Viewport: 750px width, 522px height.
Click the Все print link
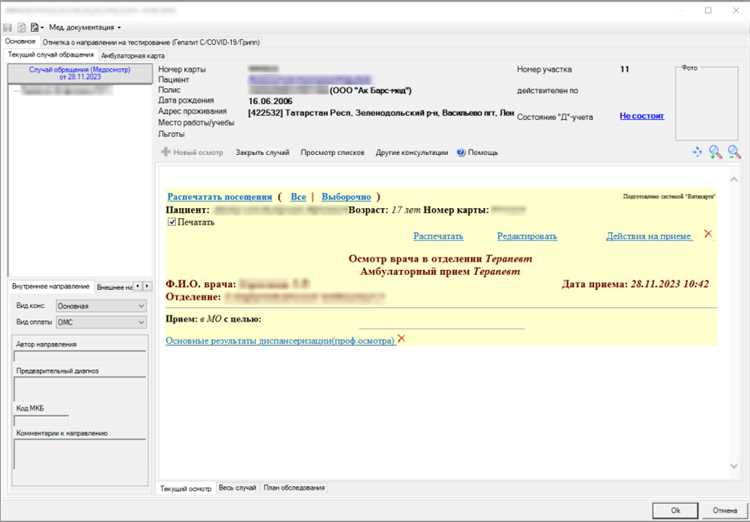pos(298,197)
